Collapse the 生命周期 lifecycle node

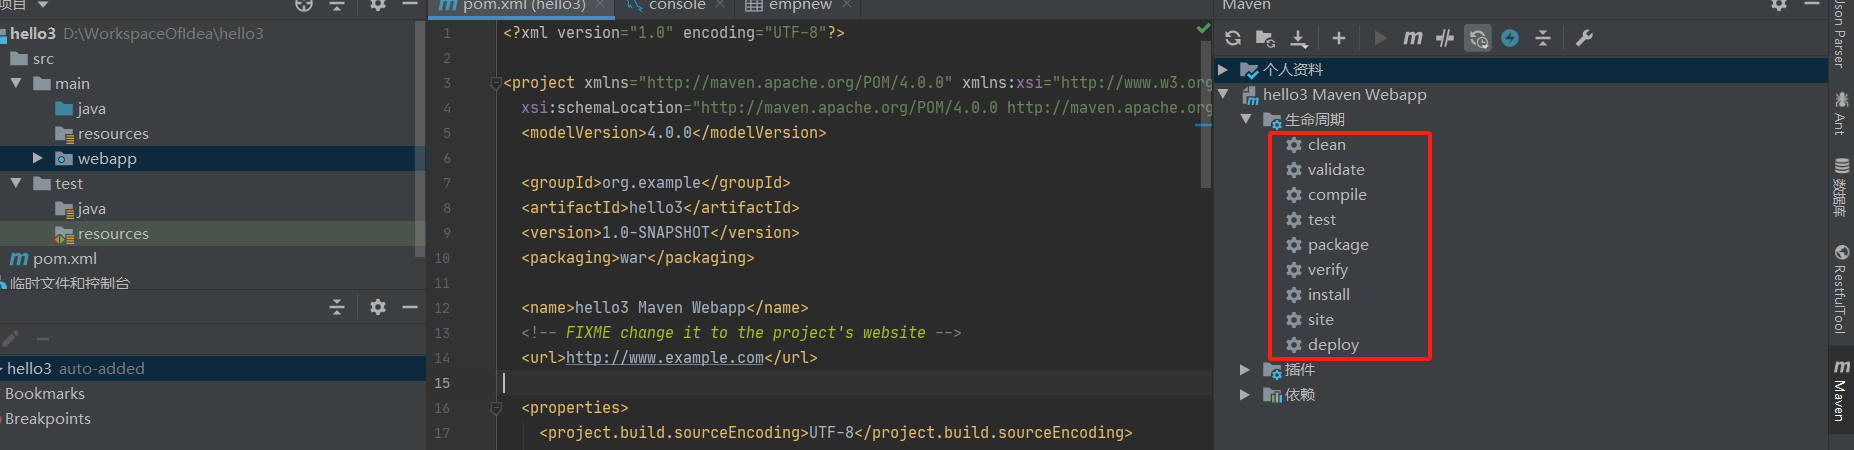[1245, 119]
